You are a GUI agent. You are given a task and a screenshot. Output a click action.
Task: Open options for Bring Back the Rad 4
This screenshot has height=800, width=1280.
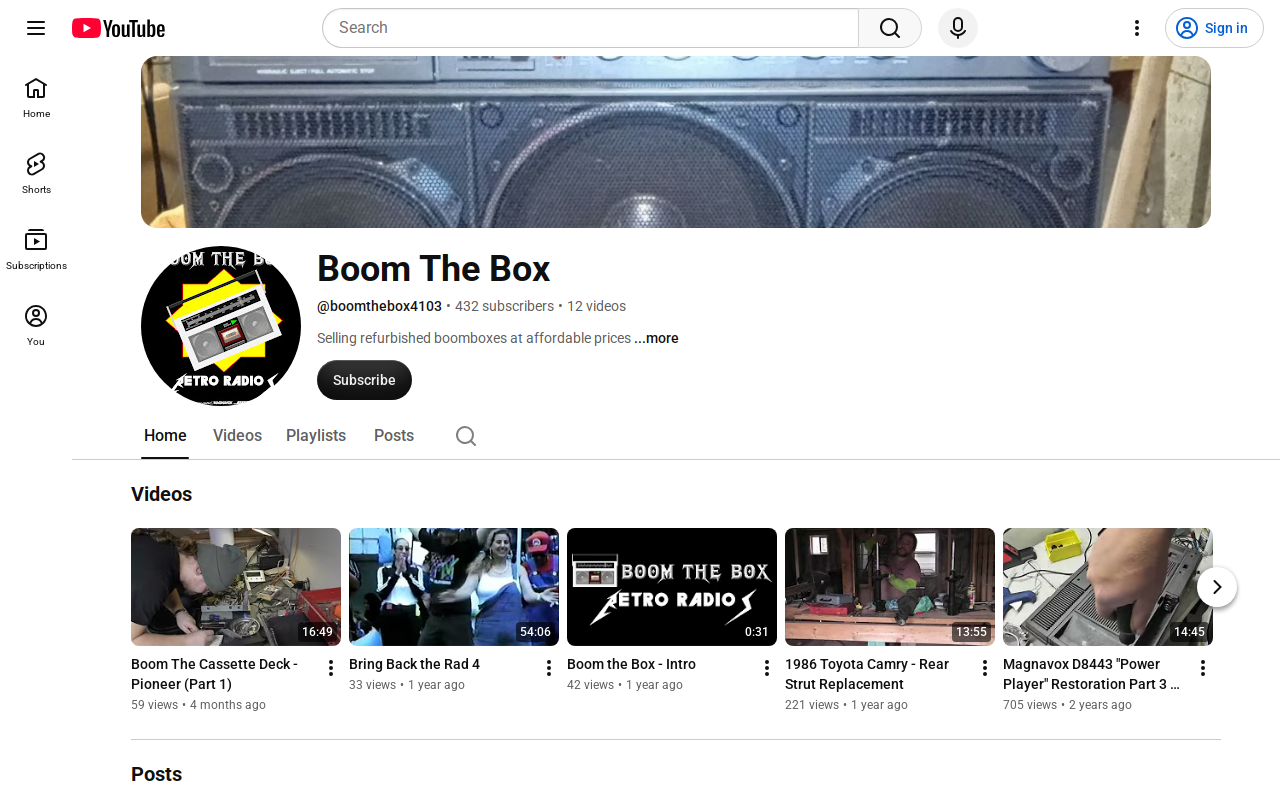[x=549, y=668]
